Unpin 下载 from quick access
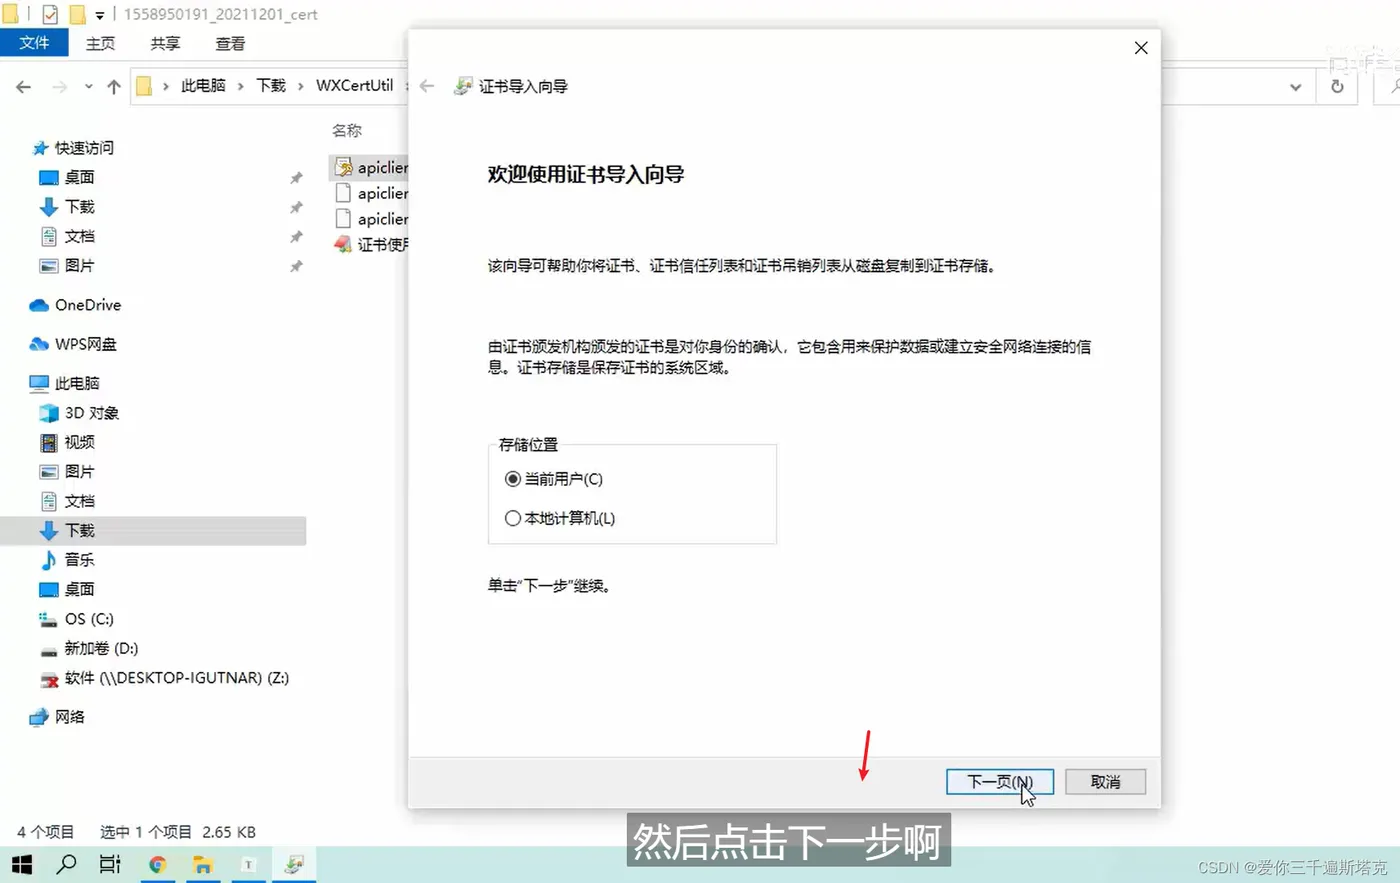This screenshot has width=1400, height=883. click(x=296, y=208)
